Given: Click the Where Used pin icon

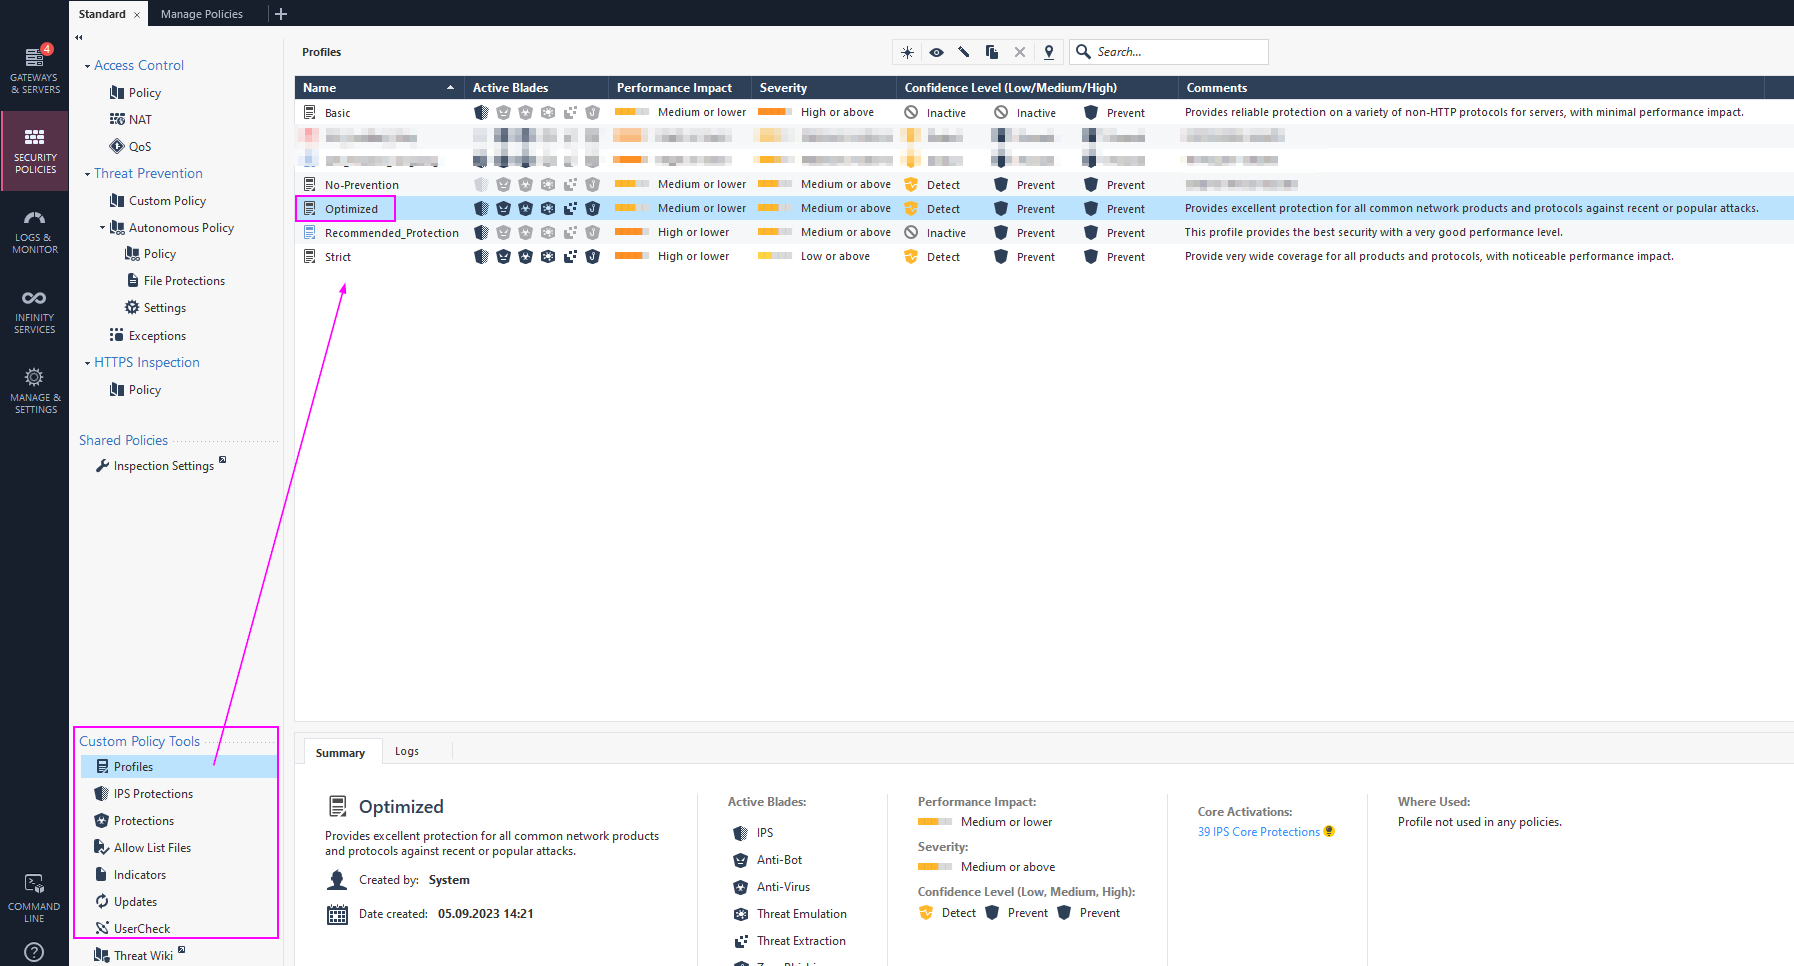Looking at the screenshot, I should [x=1049, y=52].
